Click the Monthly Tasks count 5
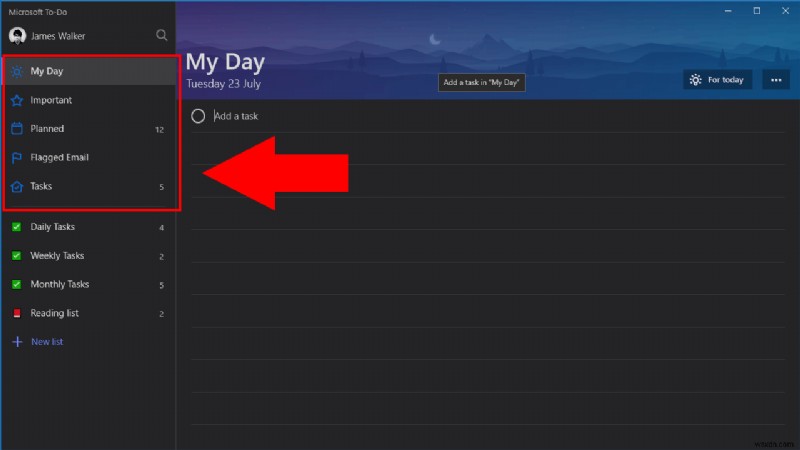This screenshot has width=800, height=450. click(161, 285)
